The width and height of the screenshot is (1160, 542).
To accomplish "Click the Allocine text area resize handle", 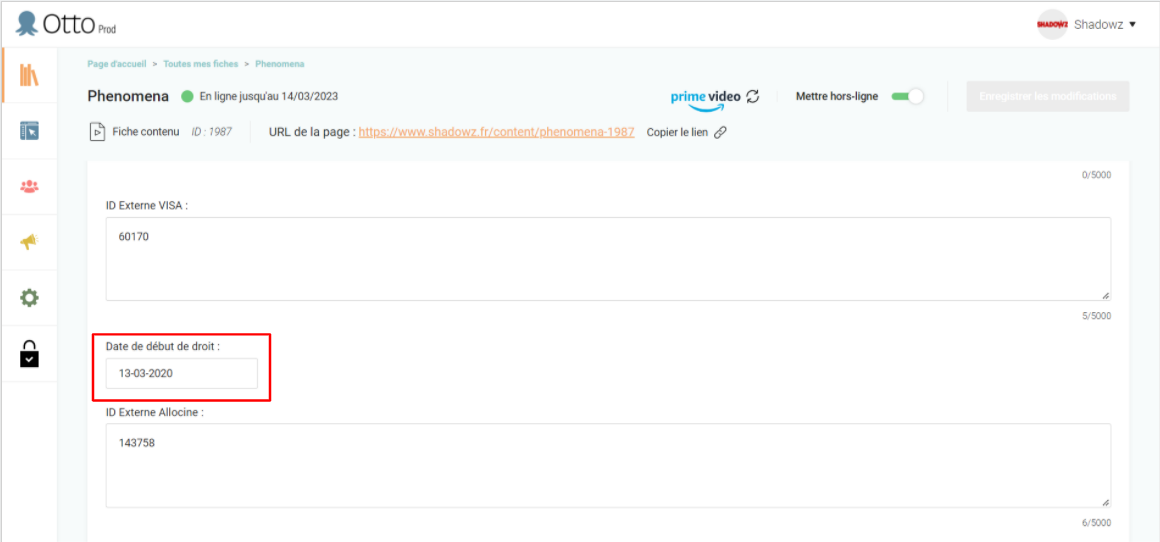I will pos(1105,503).
